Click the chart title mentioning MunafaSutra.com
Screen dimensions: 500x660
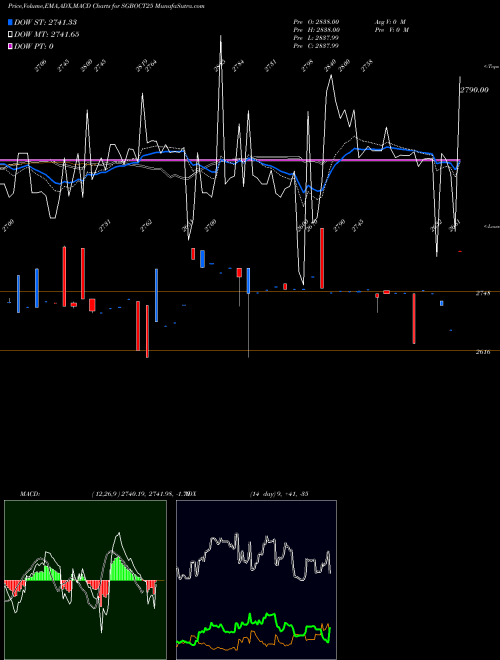[106, 7]
